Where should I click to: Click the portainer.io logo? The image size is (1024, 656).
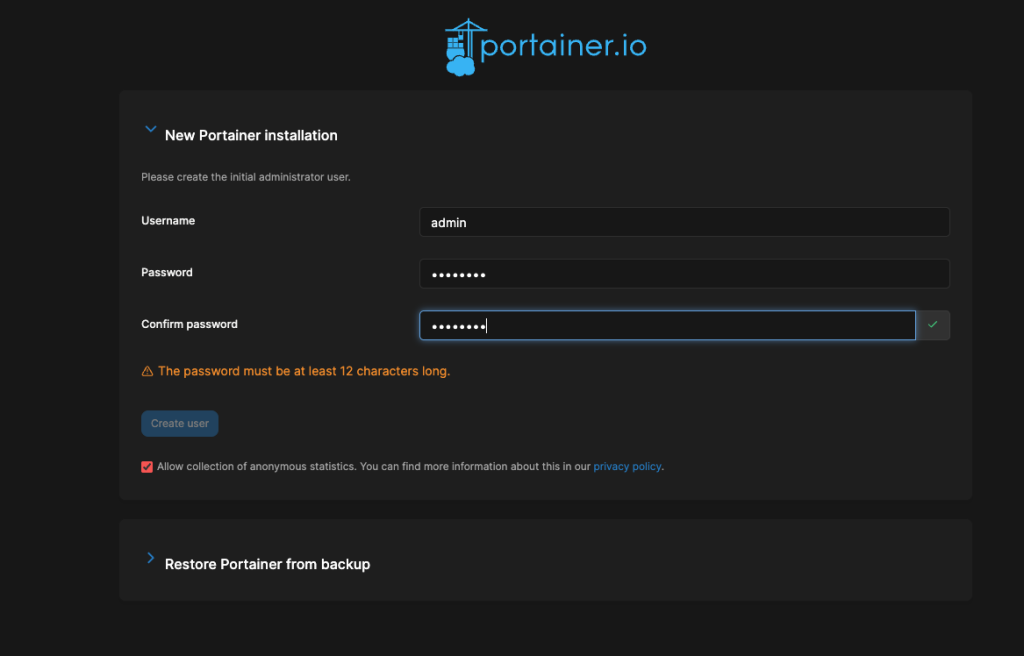[x=545, y=47]
